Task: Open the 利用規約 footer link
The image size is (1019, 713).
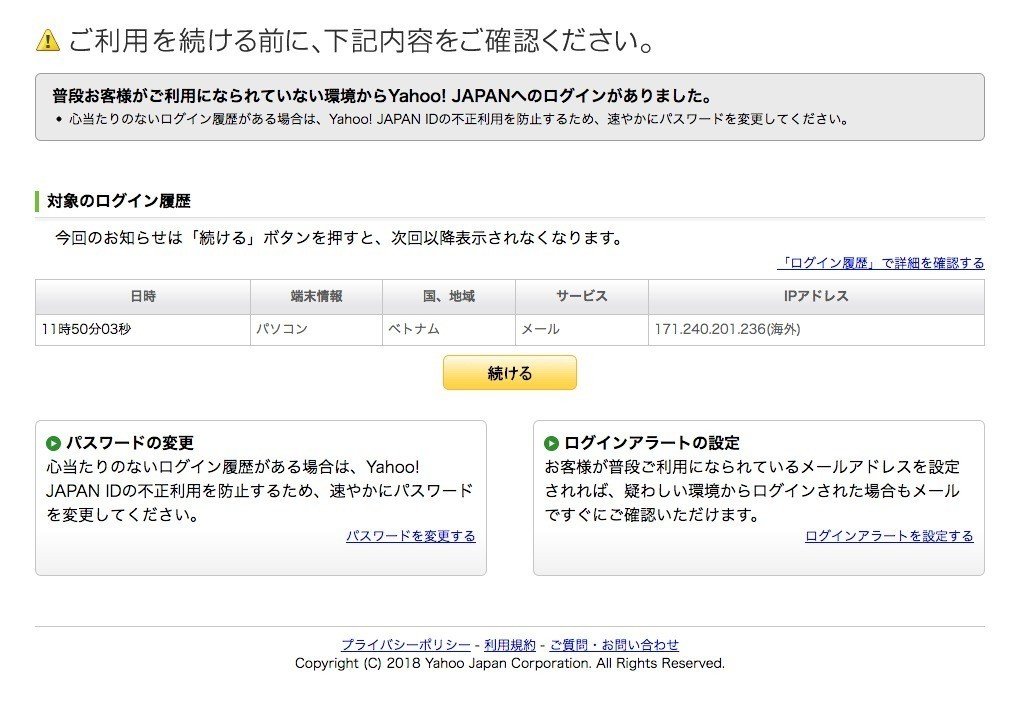Action: point(507,645)
